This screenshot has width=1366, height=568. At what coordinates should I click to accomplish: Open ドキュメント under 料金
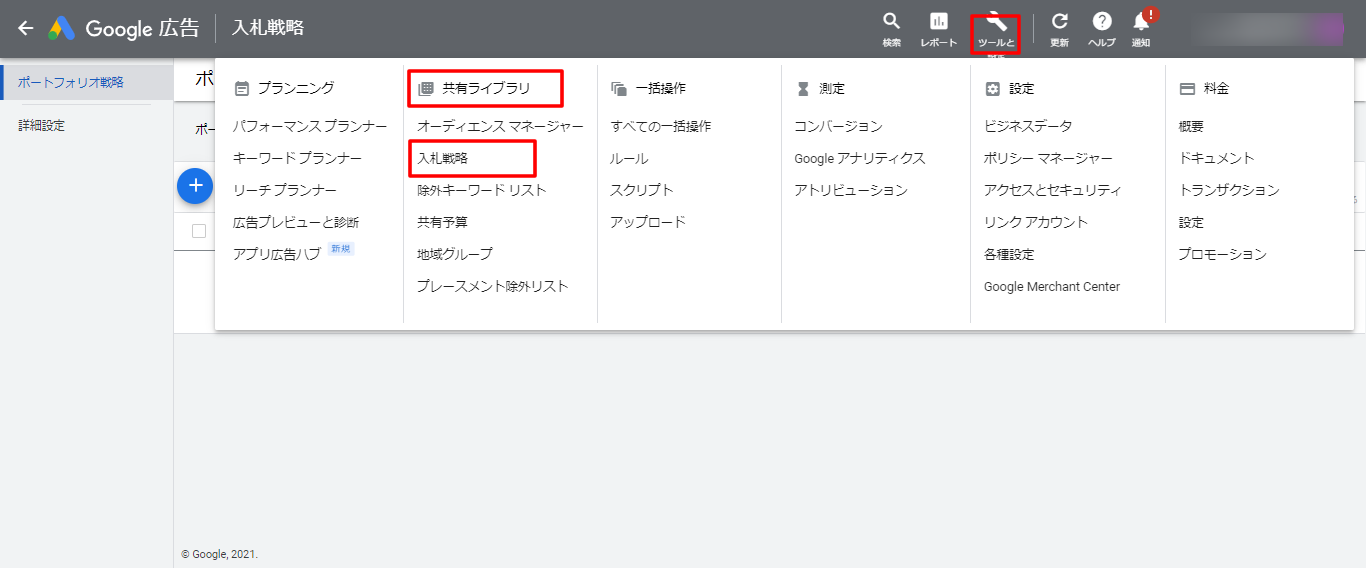[1216, 158]
